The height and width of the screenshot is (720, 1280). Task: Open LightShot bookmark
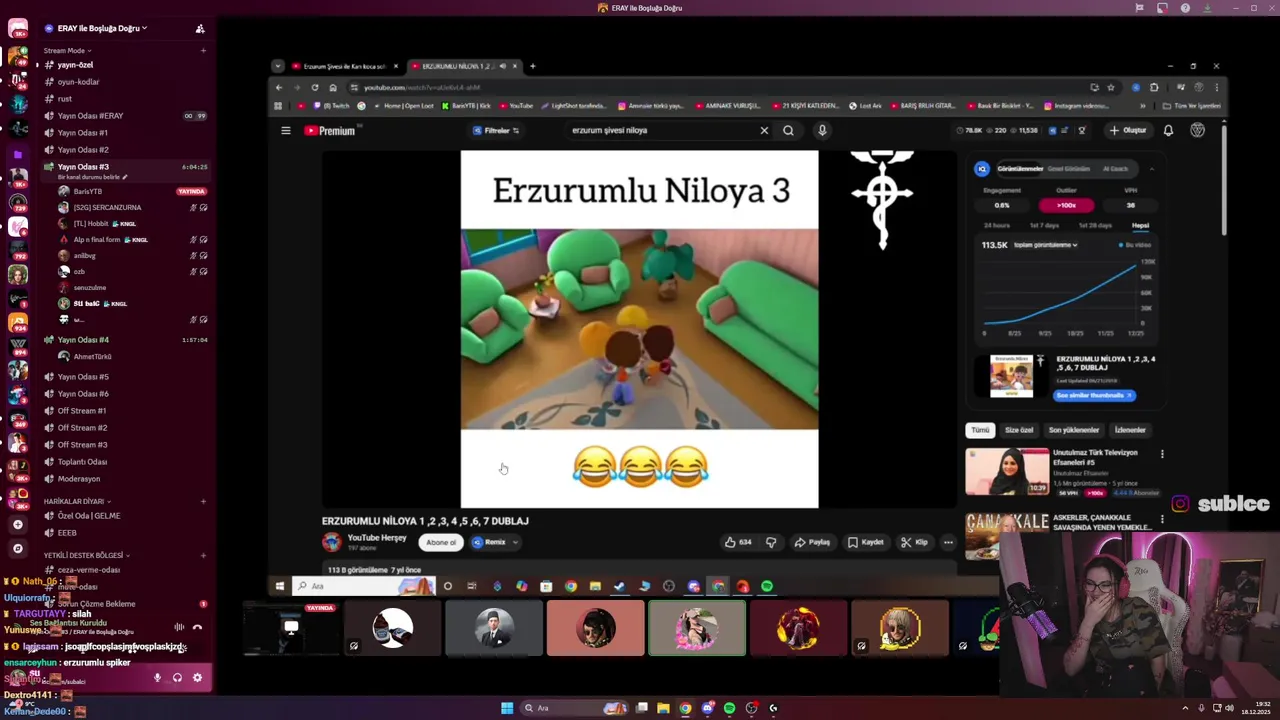coord(575,105)
